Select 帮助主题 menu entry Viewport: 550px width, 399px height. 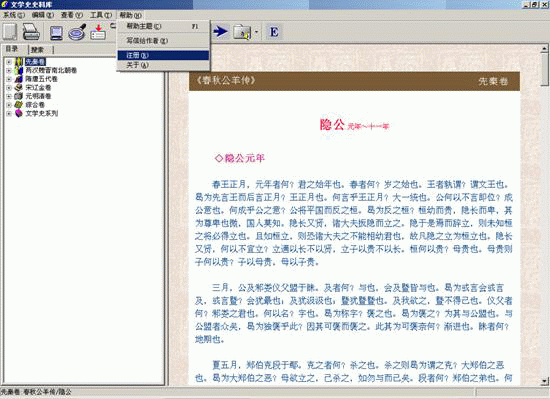point(163,26)
